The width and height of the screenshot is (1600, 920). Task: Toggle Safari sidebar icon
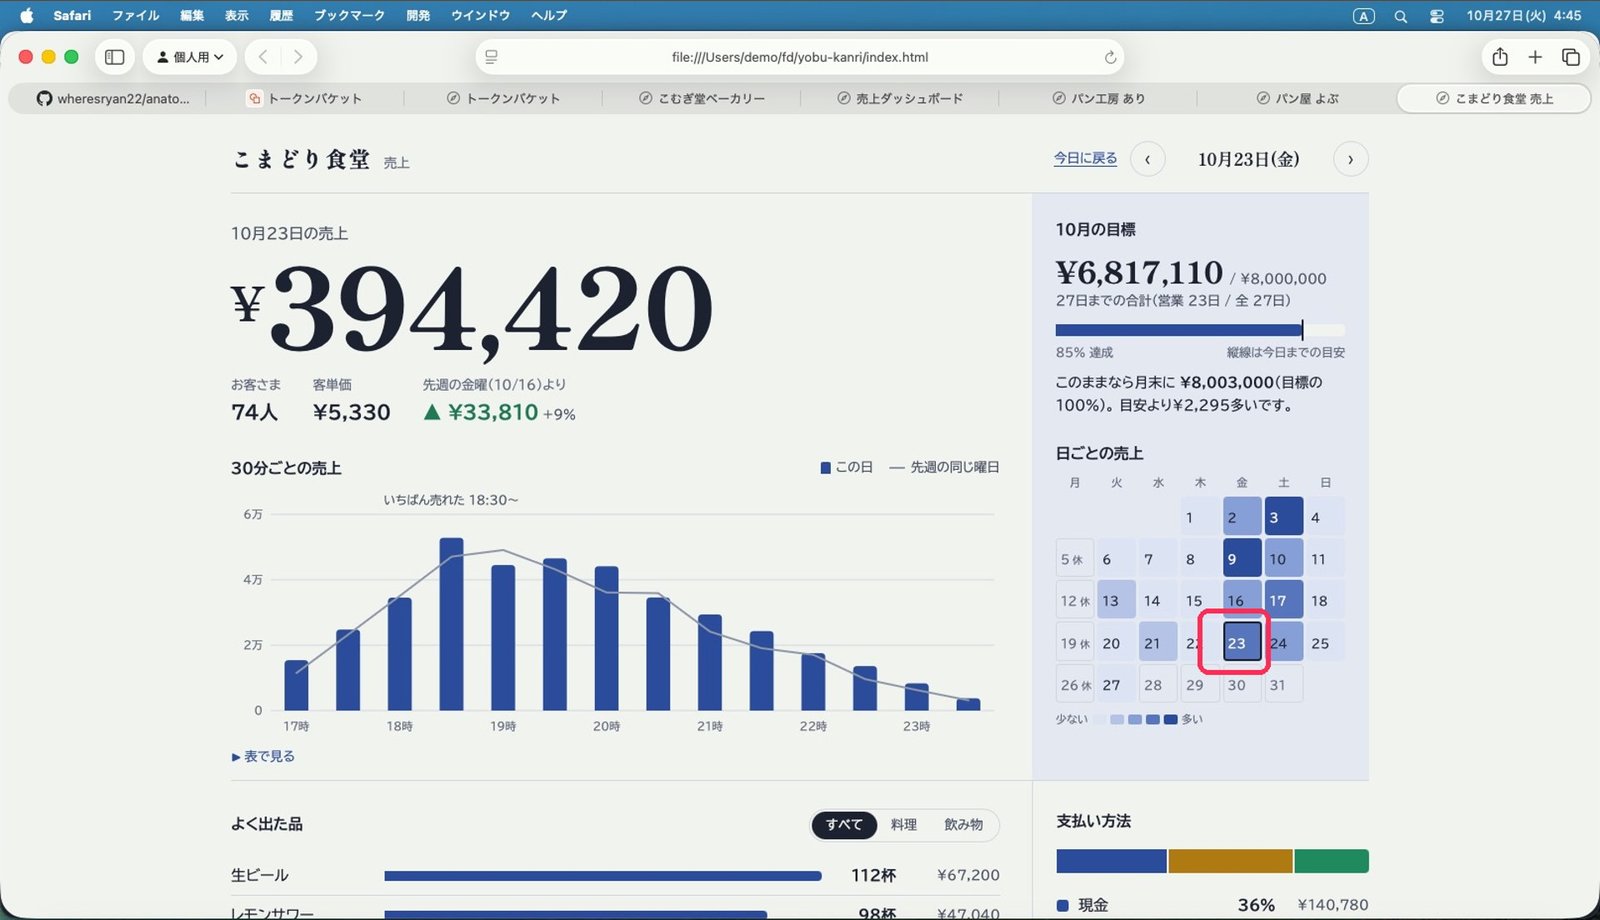(115, 57)
